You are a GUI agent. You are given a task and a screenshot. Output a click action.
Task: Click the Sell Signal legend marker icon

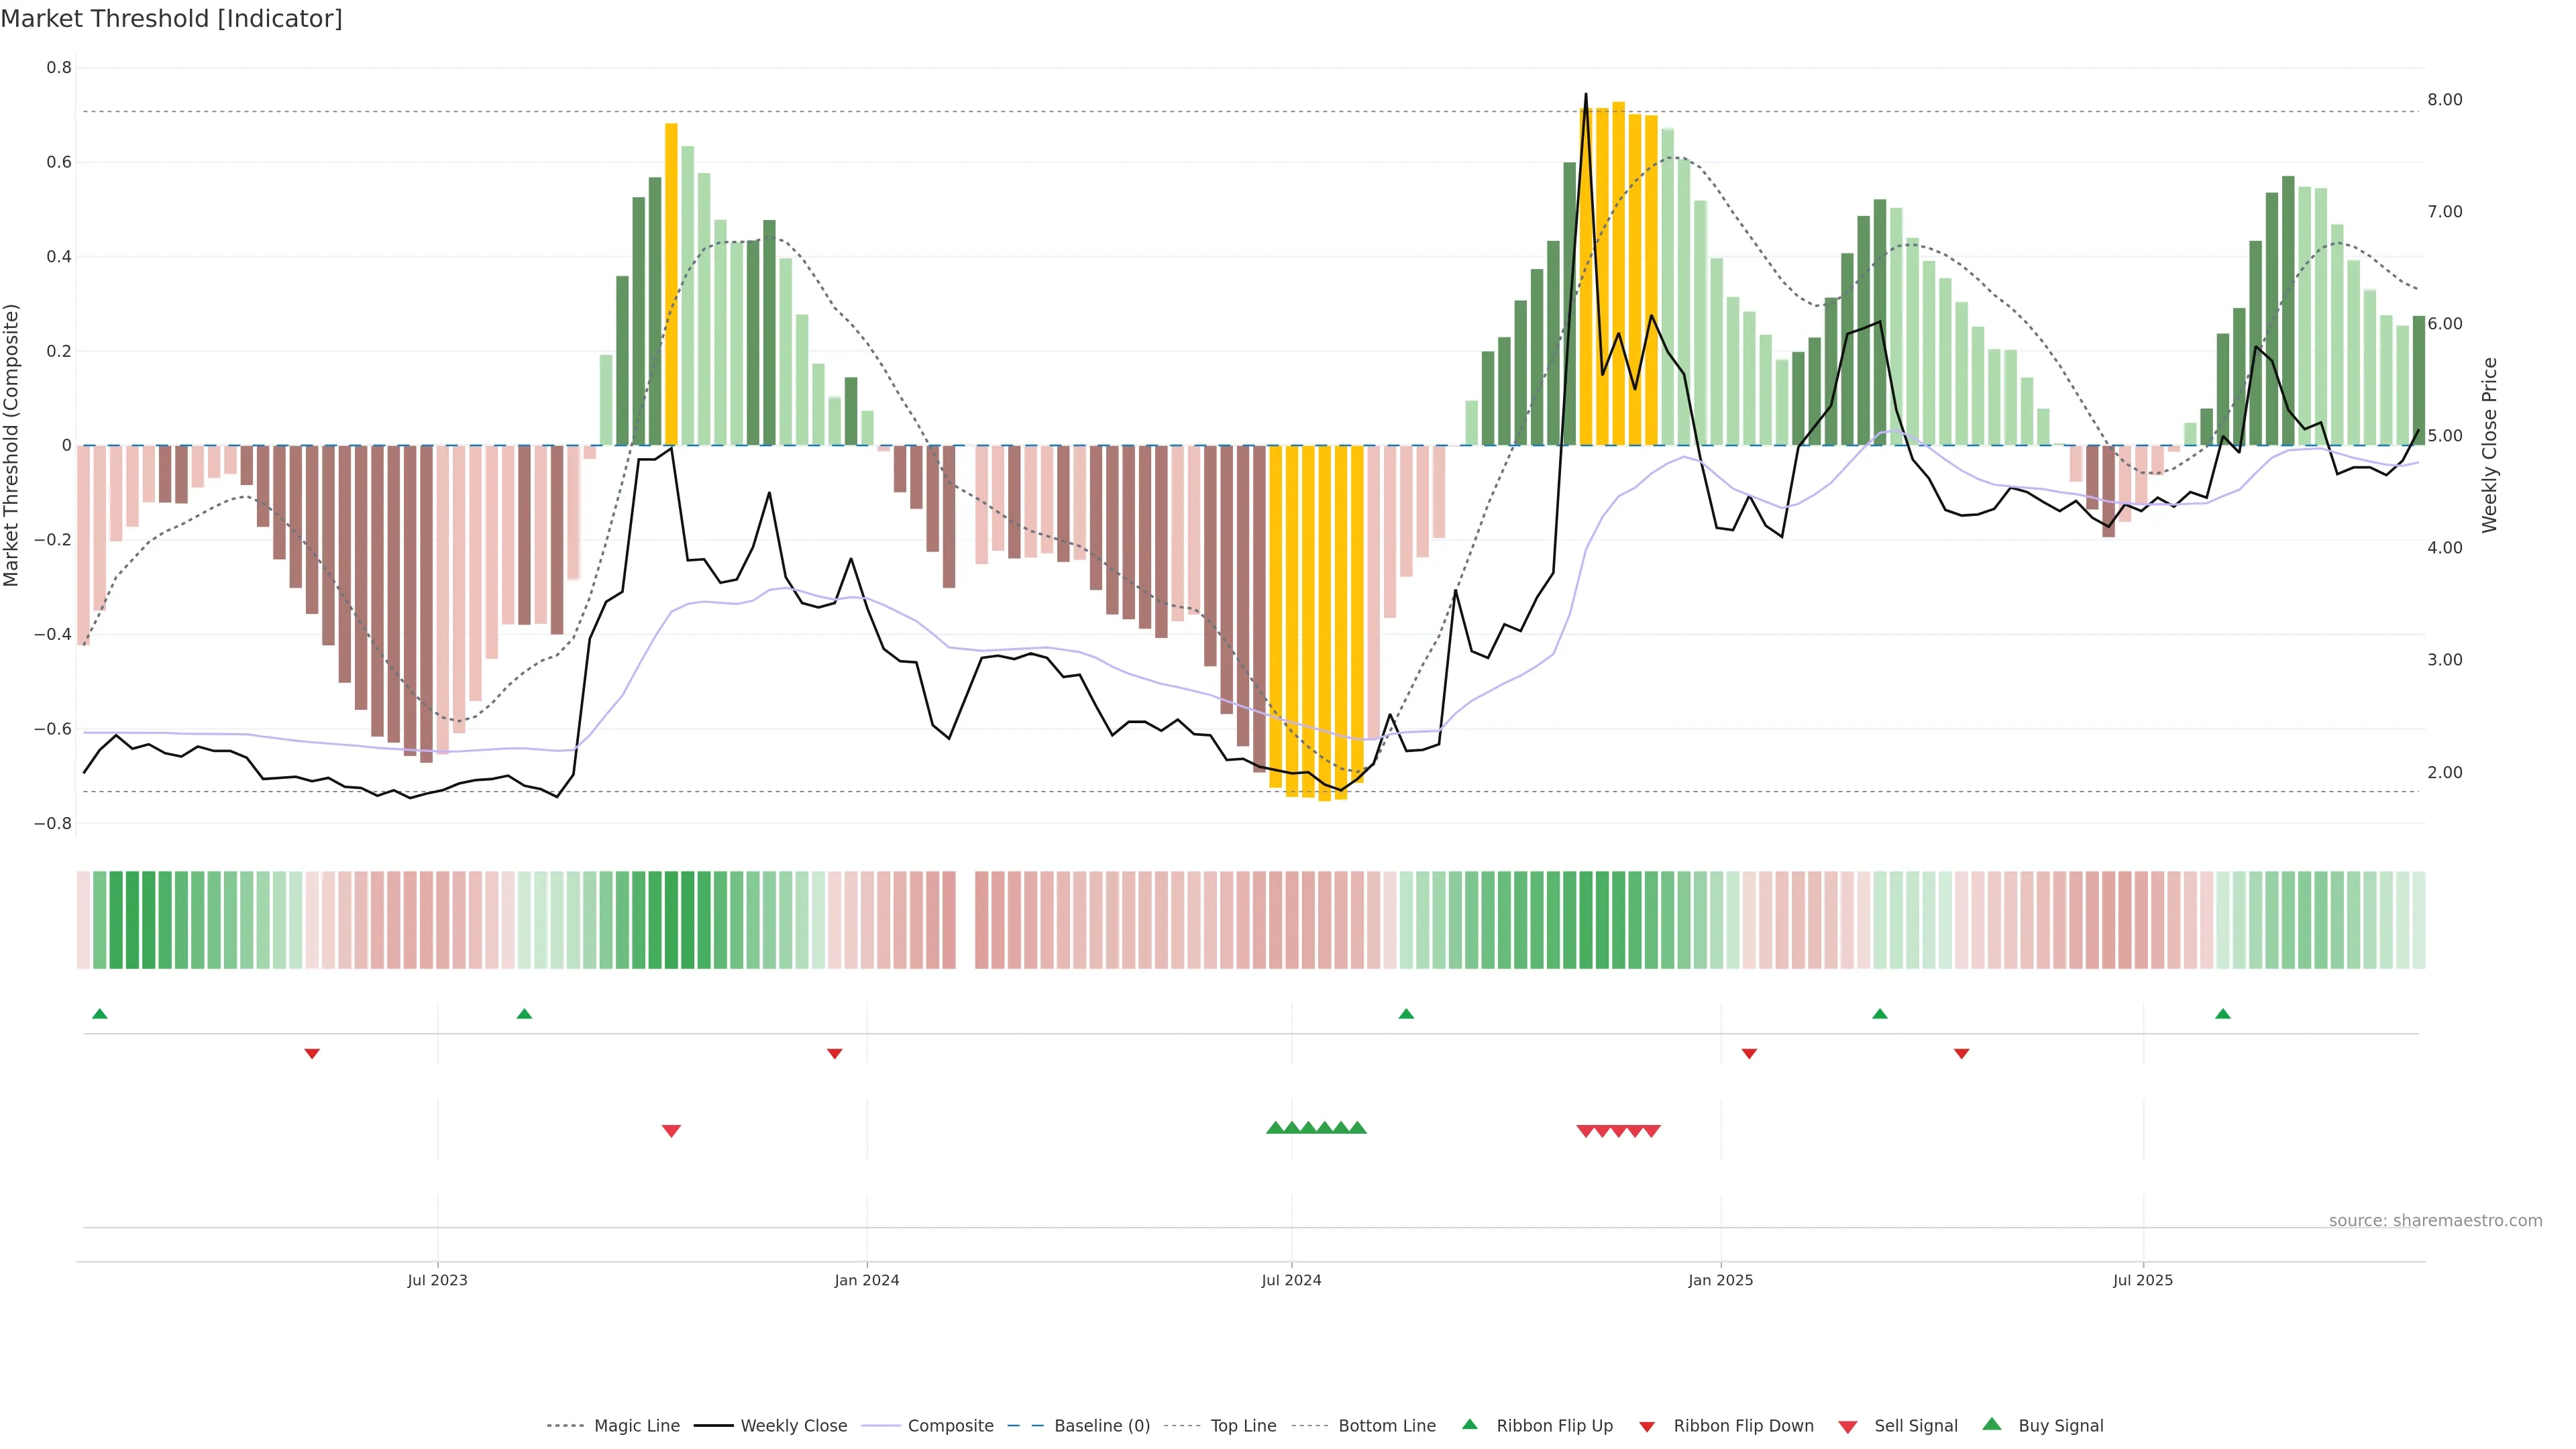coord(1848,1426)
